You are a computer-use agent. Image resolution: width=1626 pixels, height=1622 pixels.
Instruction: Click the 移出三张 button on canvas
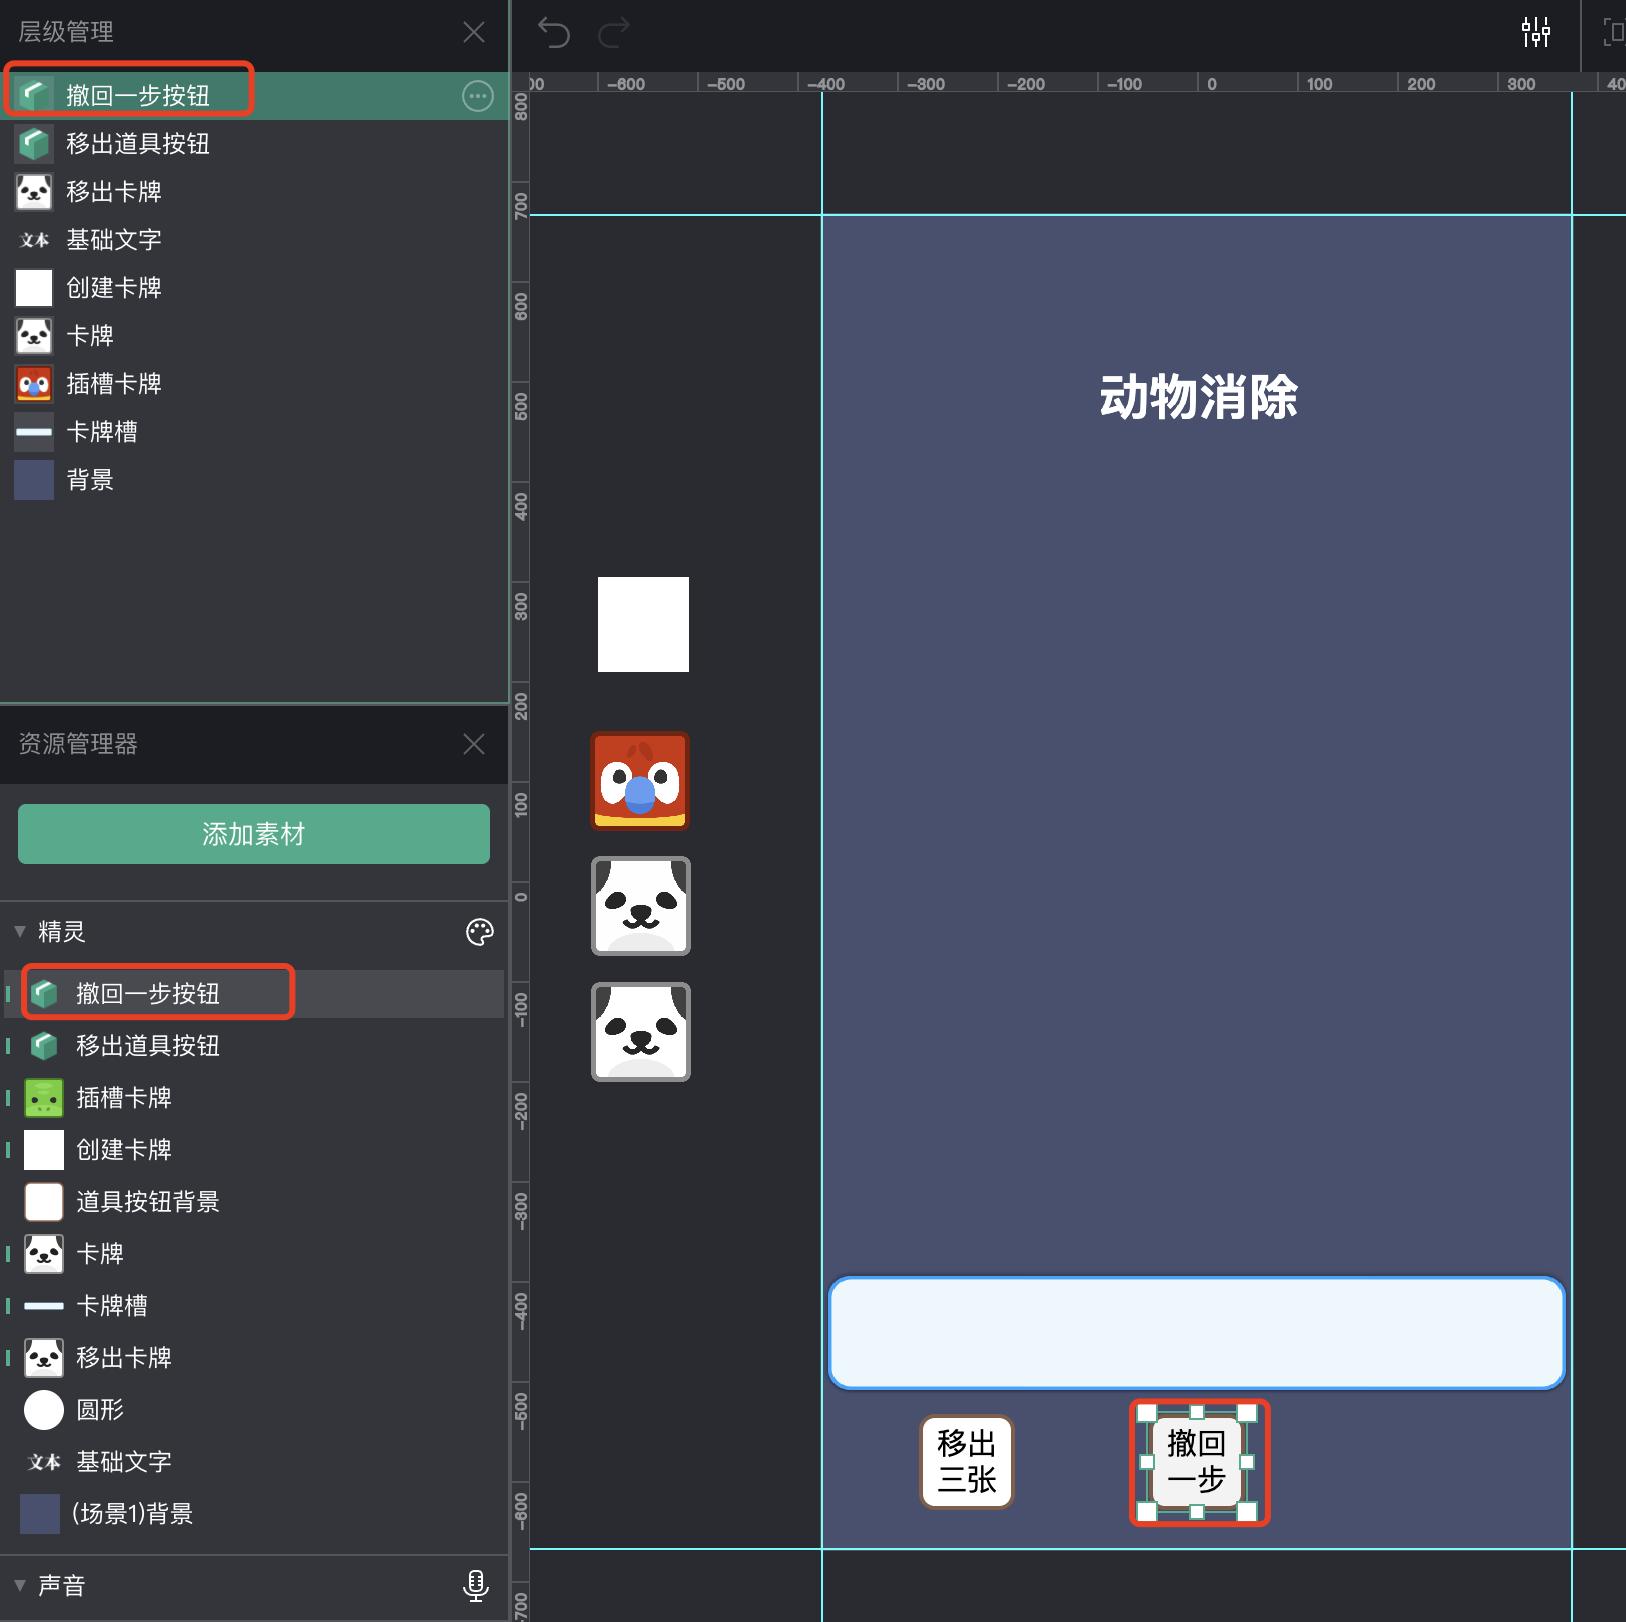(965, 1462)
